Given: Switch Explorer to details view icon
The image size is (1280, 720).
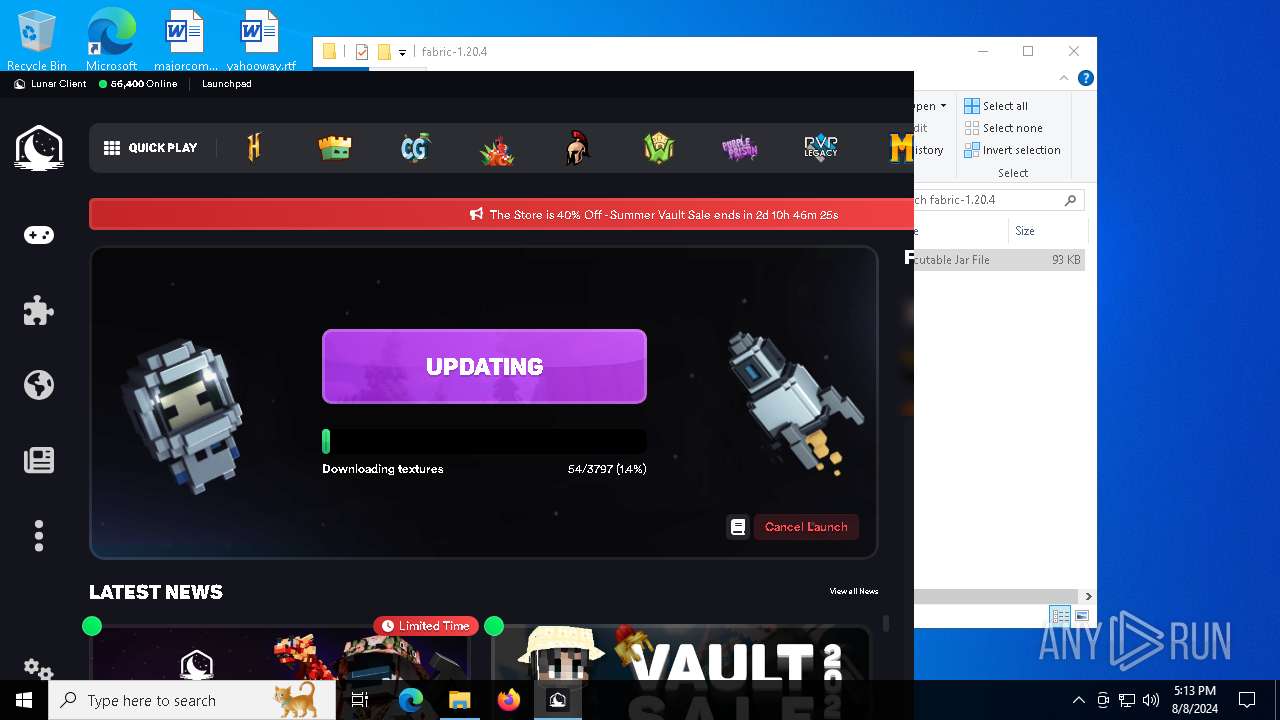Looking at the screenshot, I should click(x=1060, y=616).
